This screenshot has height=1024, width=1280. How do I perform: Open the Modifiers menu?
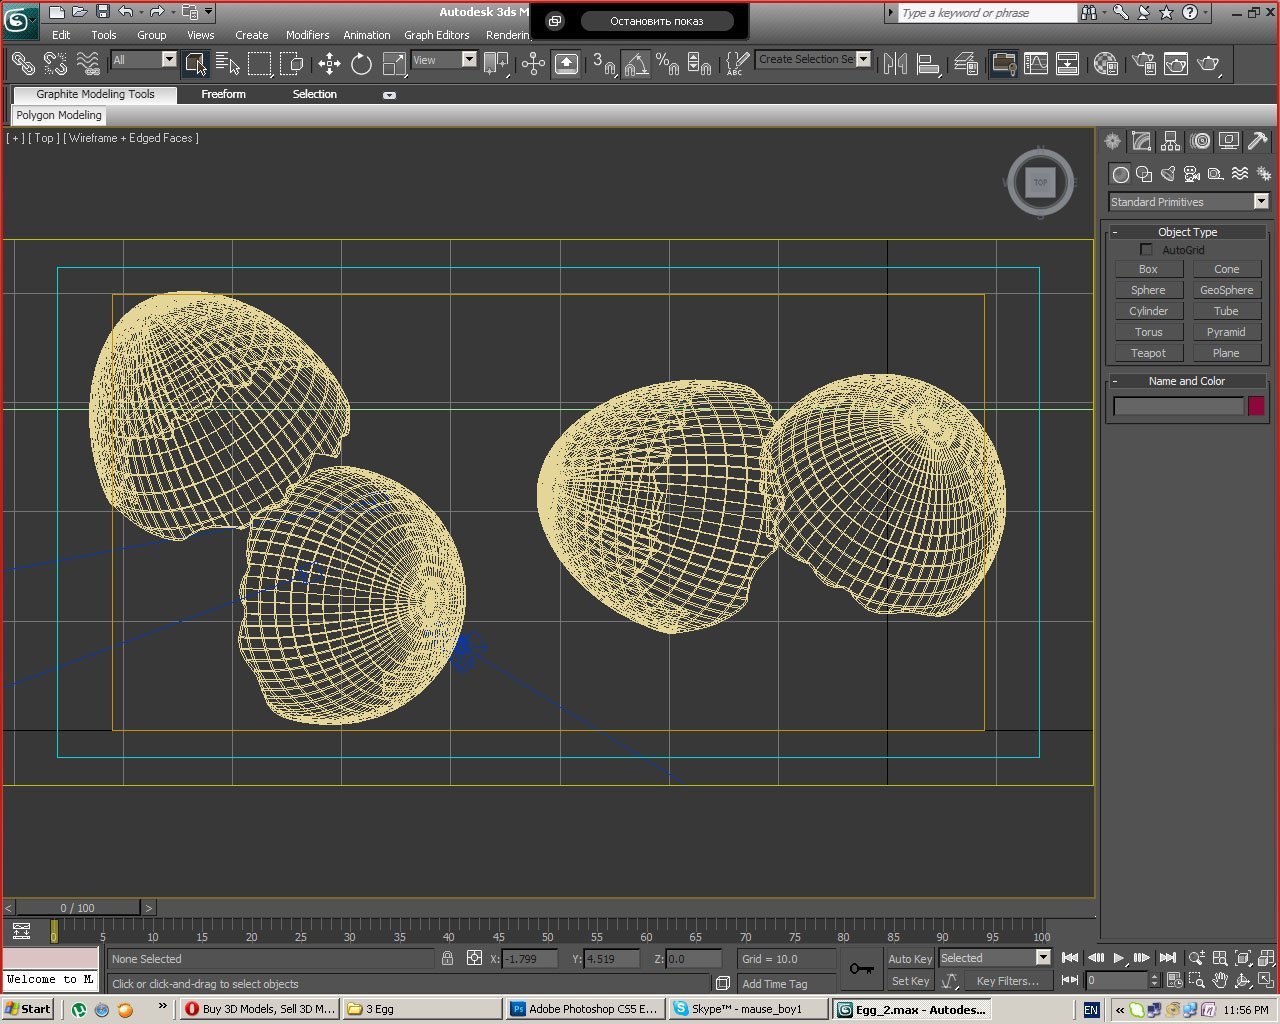click(x=307, y=35)
